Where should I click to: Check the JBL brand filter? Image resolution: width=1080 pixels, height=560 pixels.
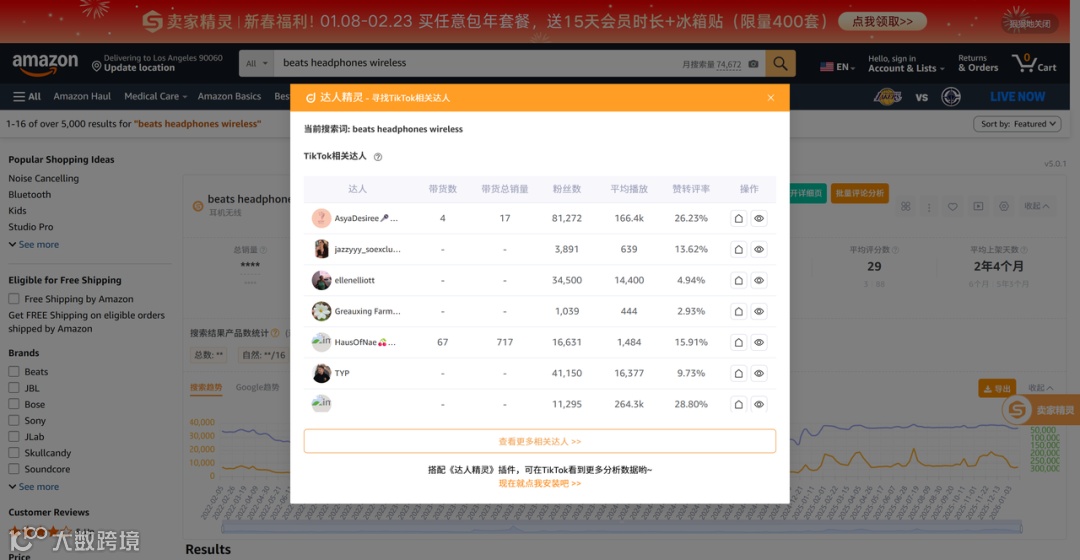coord(14,388)
